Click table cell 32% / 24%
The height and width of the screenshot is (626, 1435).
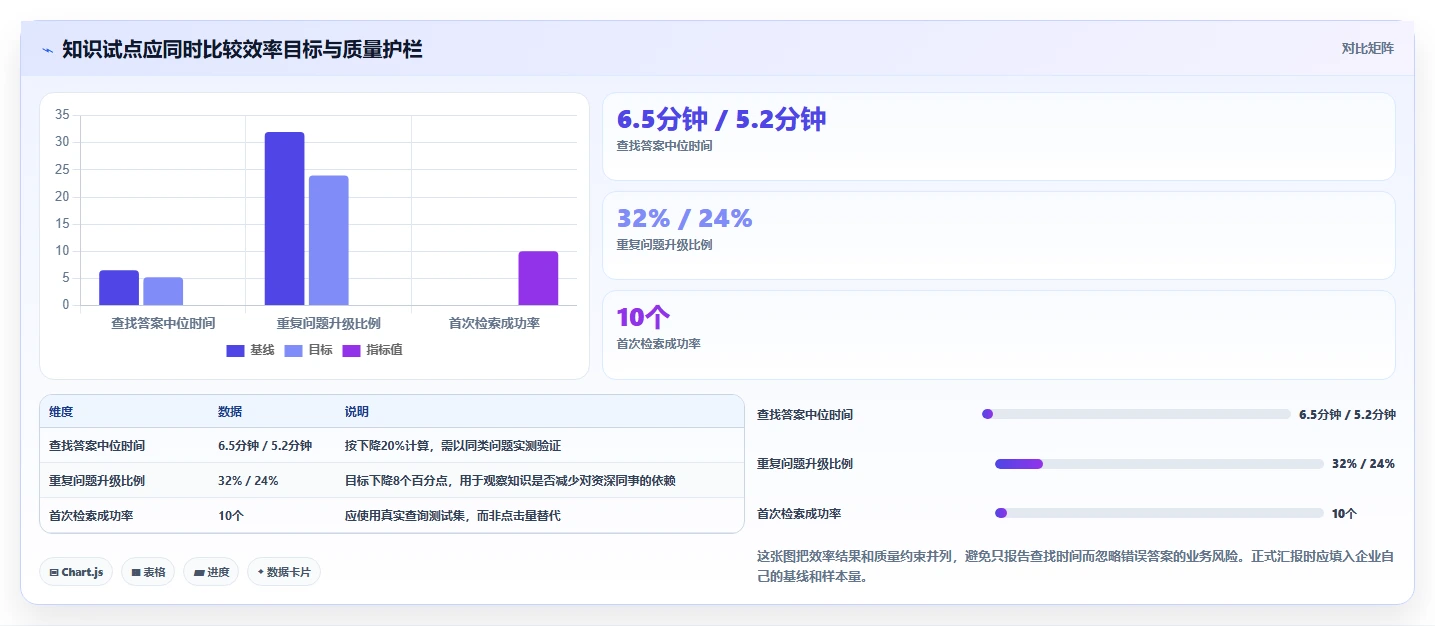pyautogui.click(x=248, y=481)
